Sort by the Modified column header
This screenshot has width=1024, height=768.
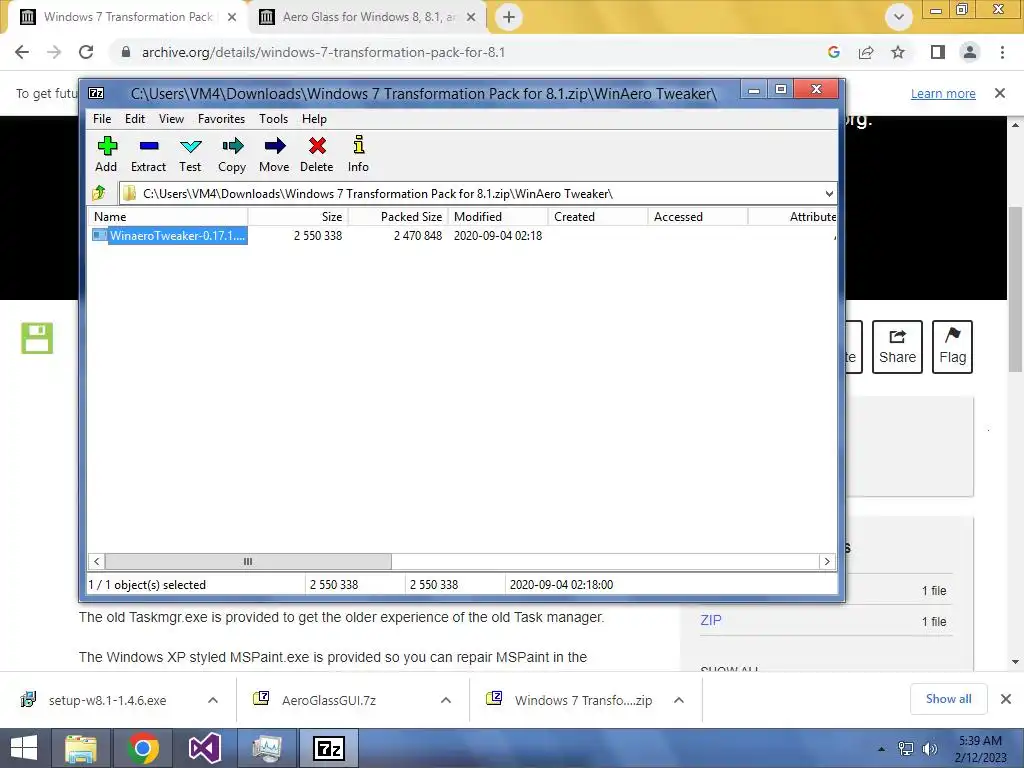(498, 217)
